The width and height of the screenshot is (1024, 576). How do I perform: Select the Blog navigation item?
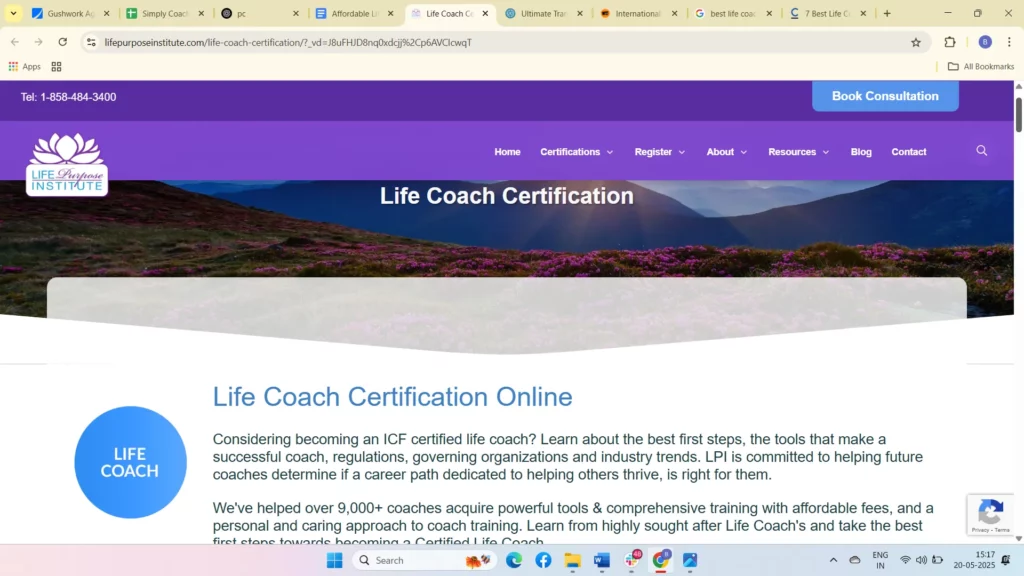click(861, 151)
